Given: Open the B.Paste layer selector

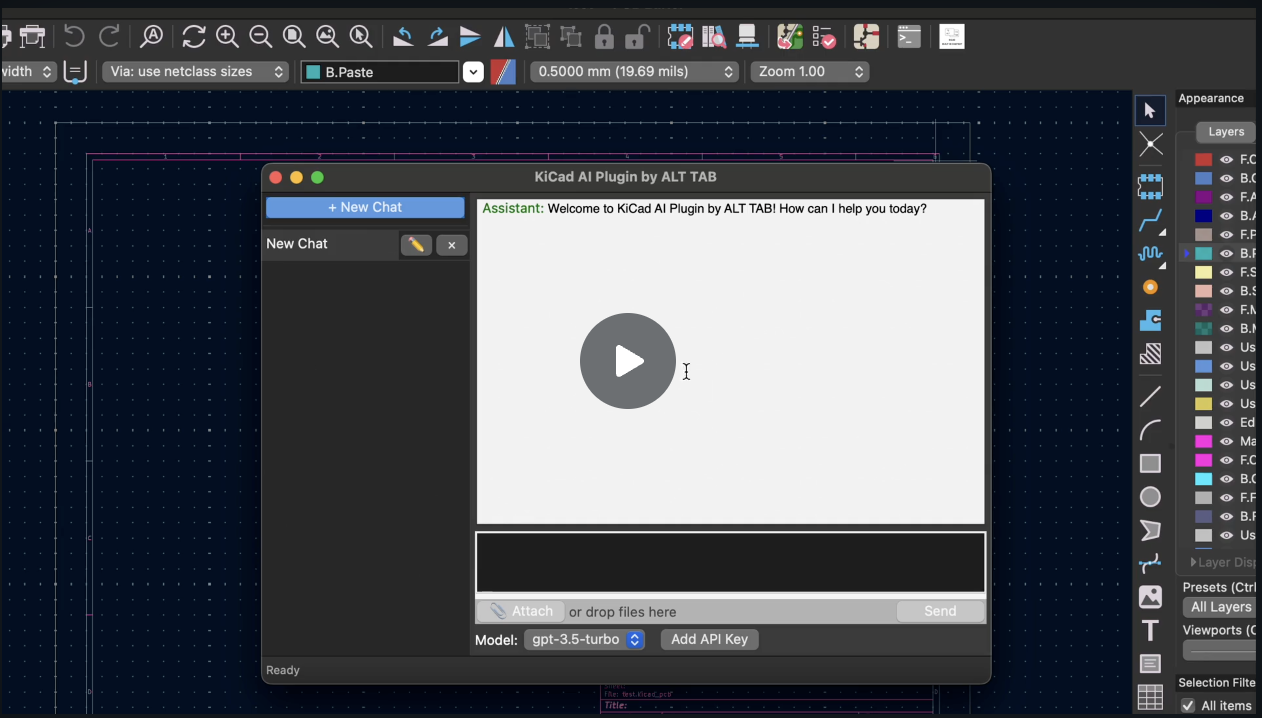Looking at the screenshot, I should point(473,72).
